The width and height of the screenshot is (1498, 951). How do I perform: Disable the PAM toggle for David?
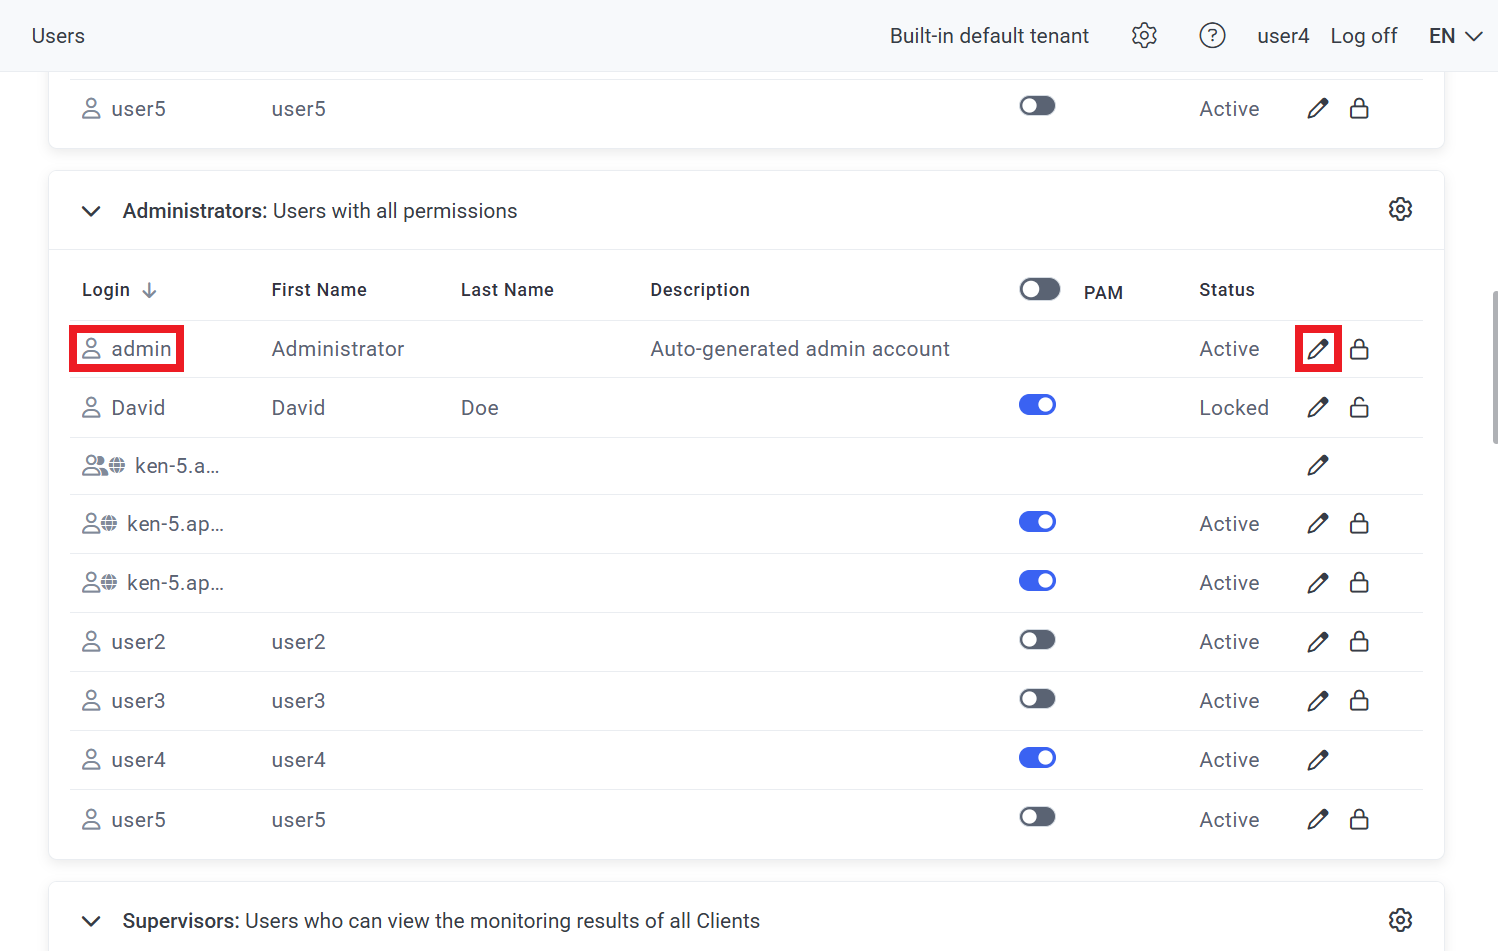tap(1037, 405)
